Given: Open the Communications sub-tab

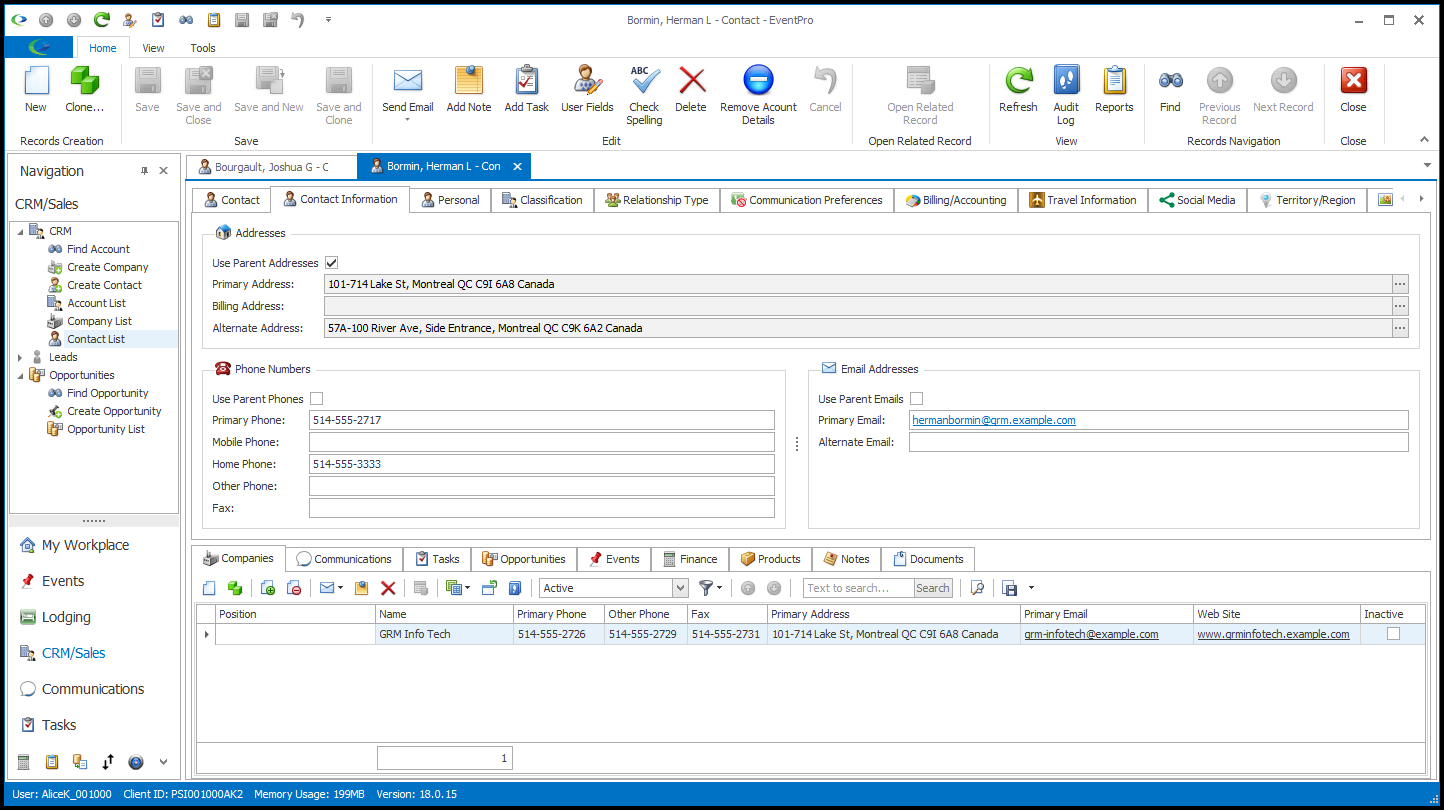Looking at the screenshot, I should (344, 559).
